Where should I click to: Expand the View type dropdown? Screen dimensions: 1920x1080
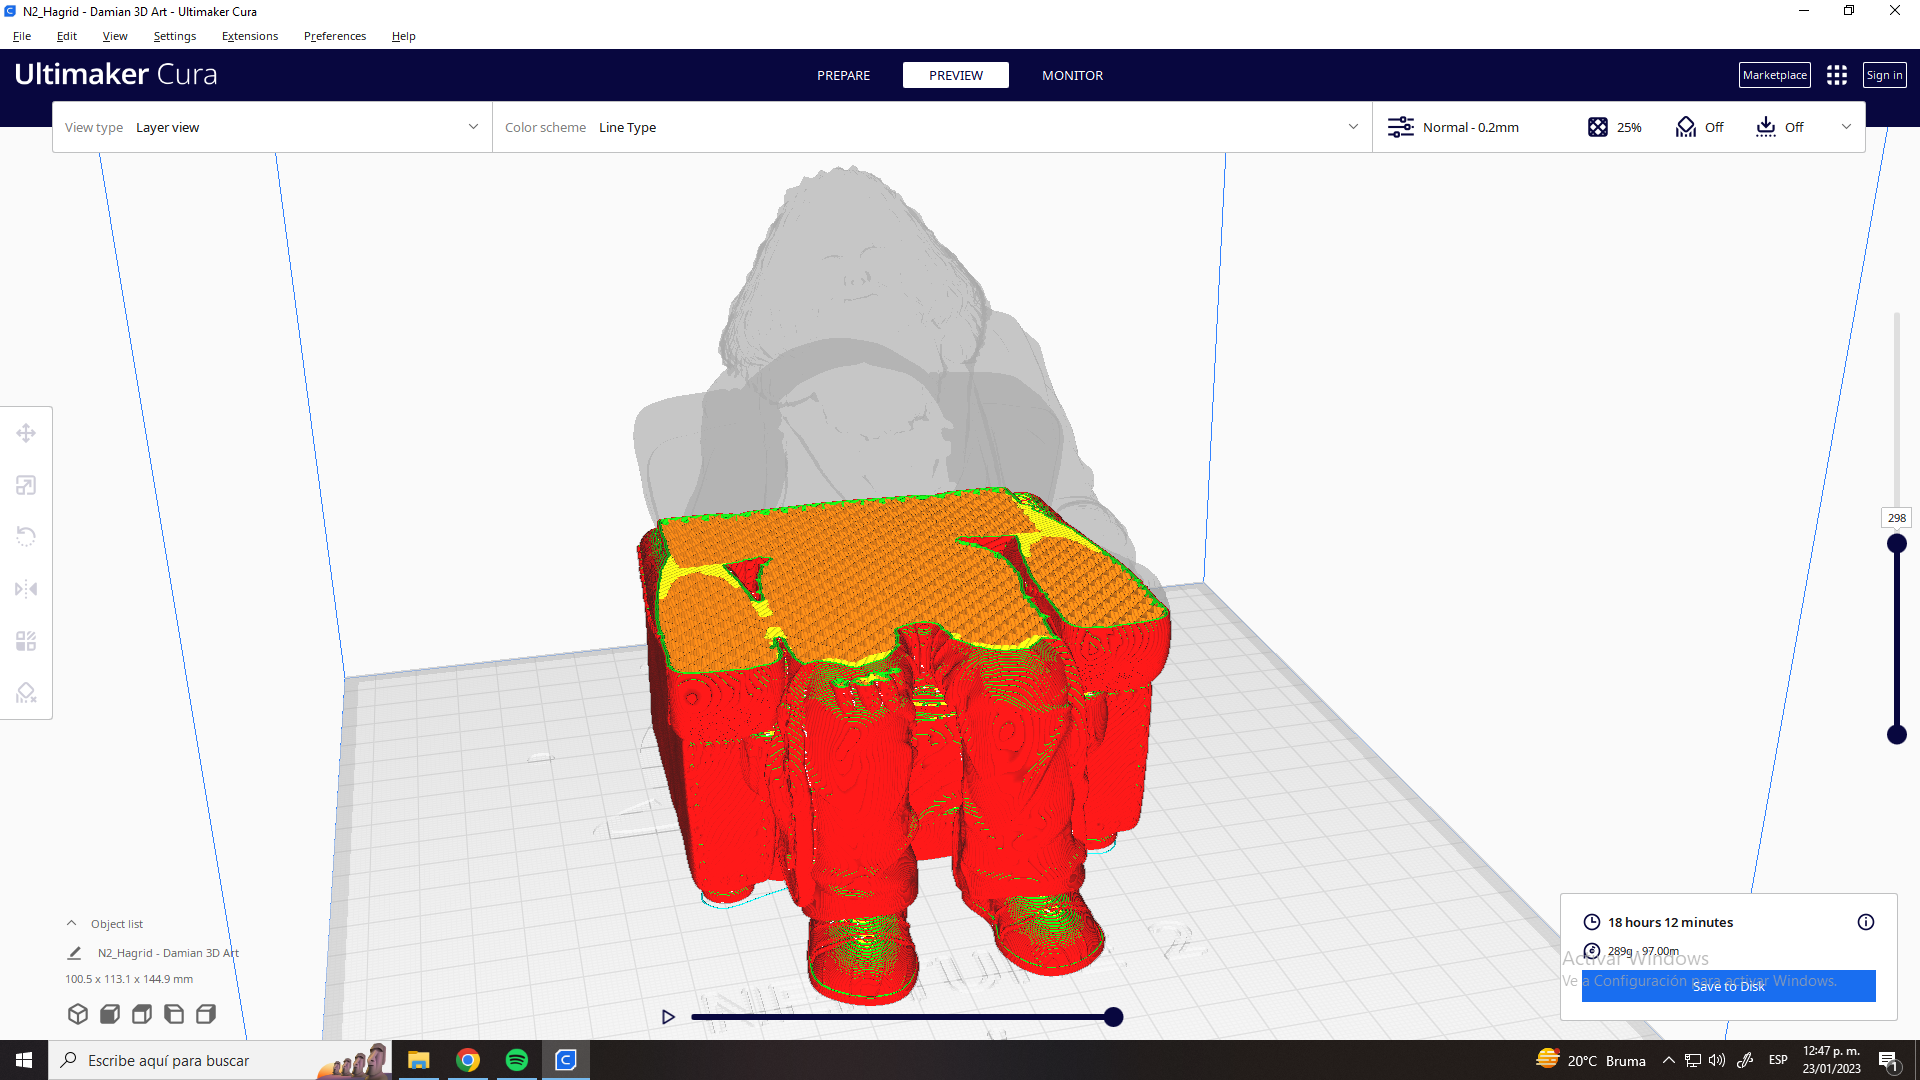point(473,127)
